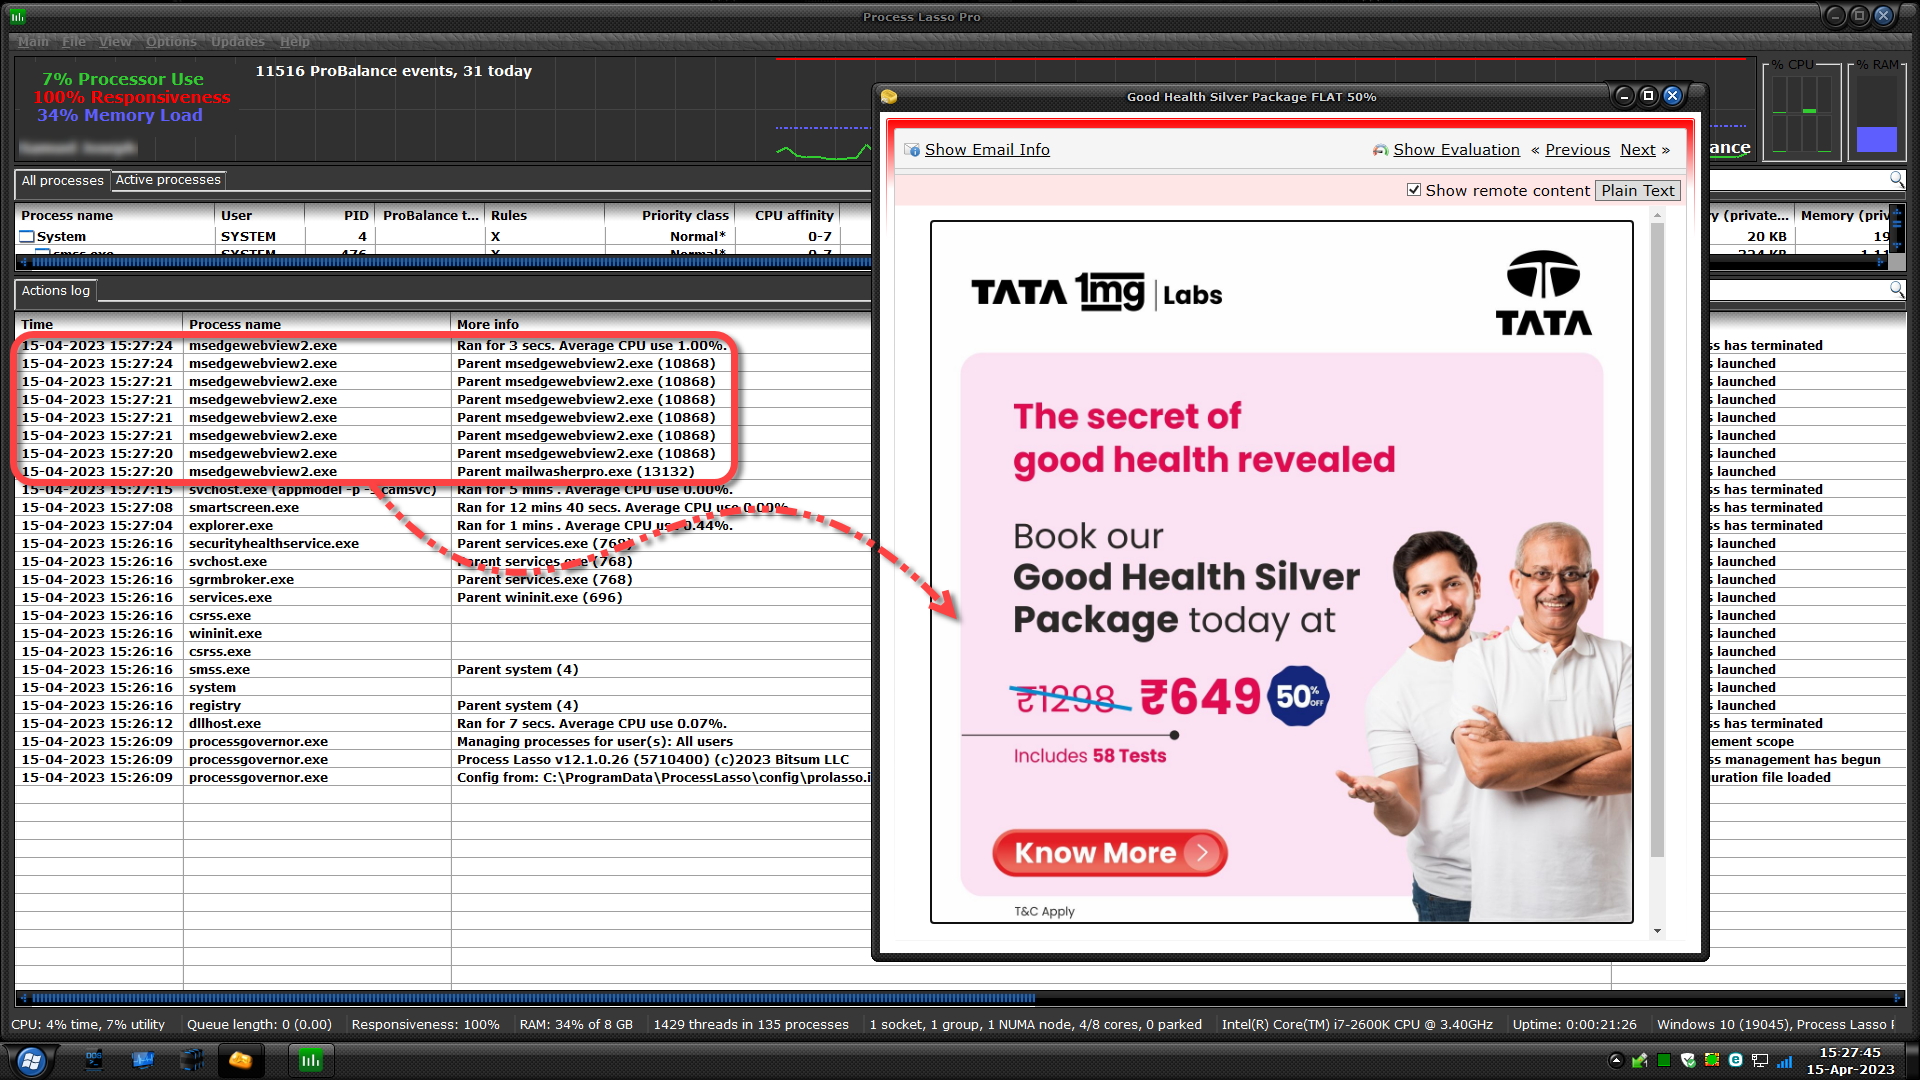1920x1080 pixels.
Task: Open the Main menu
Action: click(x=33, y=41)
